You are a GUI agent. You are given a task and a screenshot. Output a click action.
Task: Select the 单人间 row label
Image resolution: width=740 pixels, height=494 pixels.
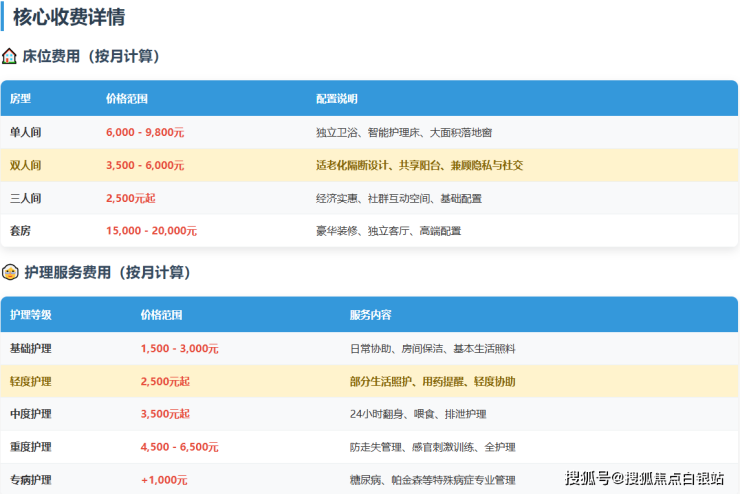(x=26, y=132)
